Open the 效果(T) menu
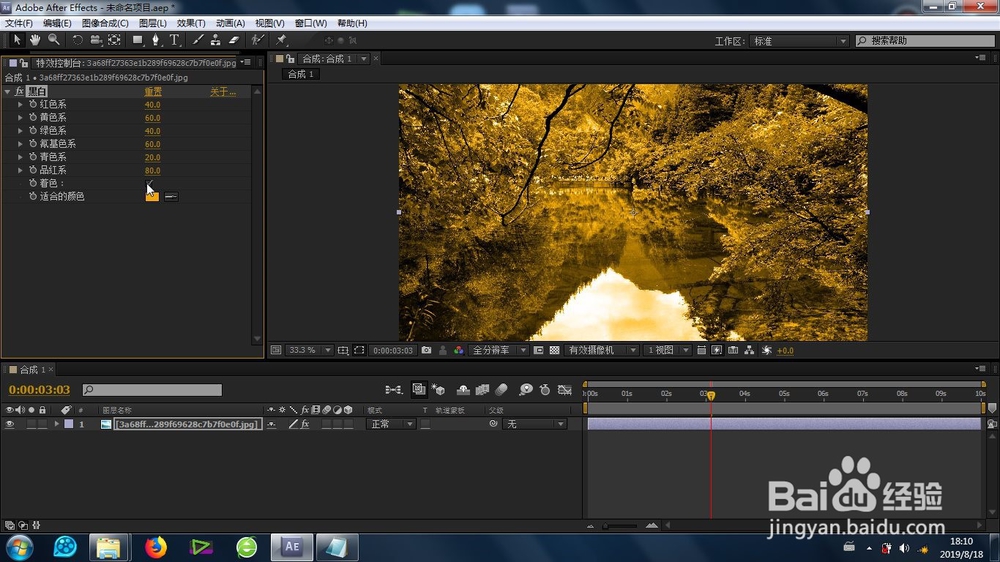Image resolution: width=1000 pixels, height=562 pixels. pos(191,23)
